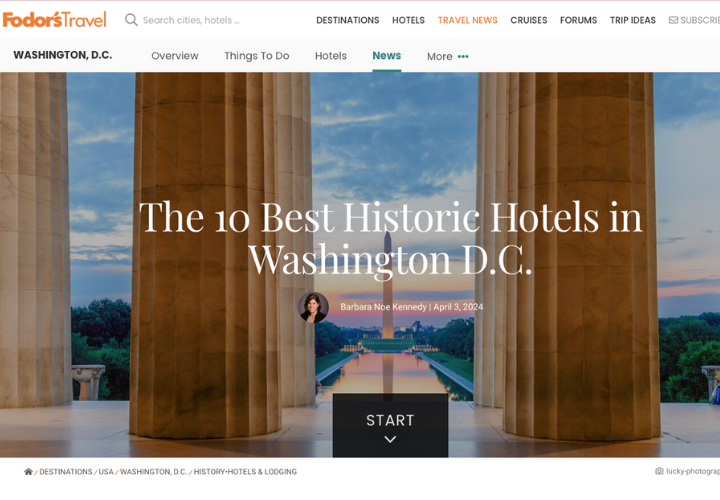The image size is (720, 500).
Task: Click author Barbara Noe Kennedy's portrait
Action: 313,307
